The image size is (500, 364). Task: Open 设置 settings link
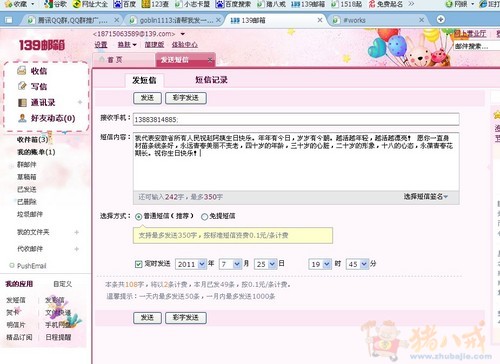(x=100, y=45)
